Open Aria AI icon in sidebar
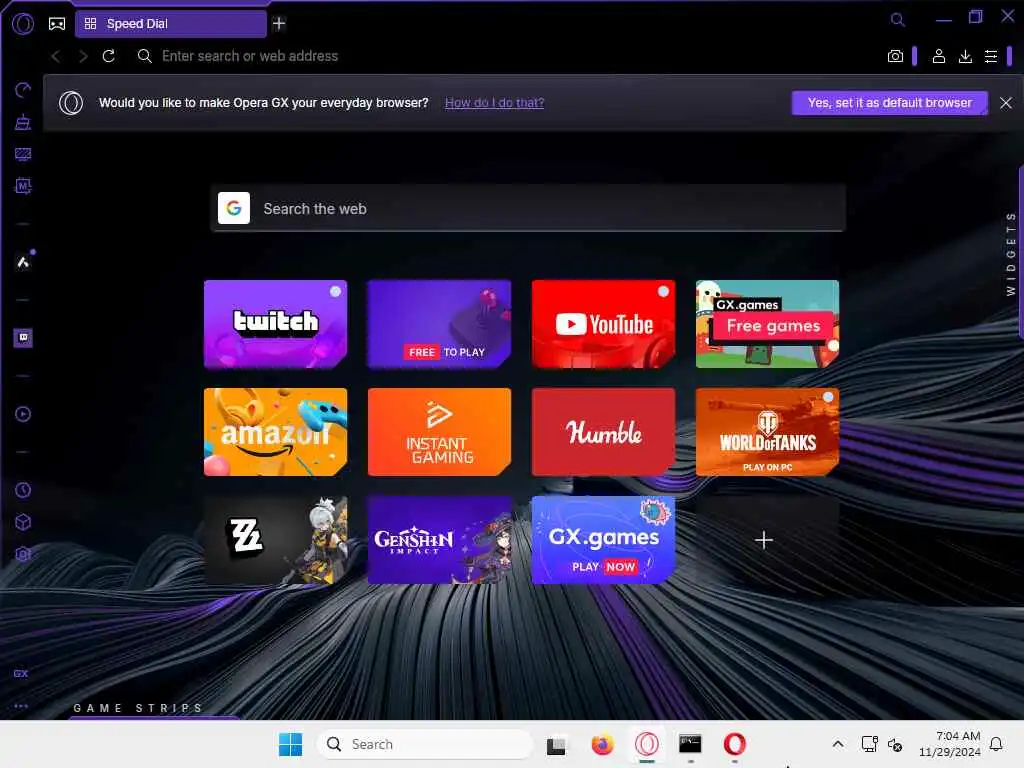Screen dimensions: 1024x768 tap(23, 262)
